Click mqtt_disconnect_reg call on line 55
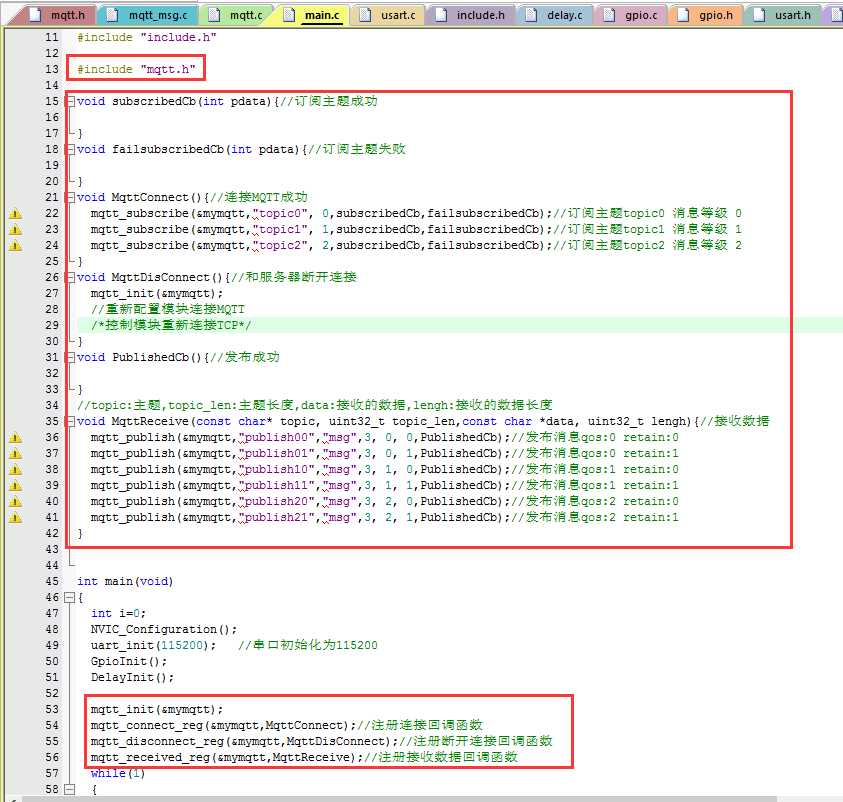This screenshot has width=843, height=802. coord(244,741)
